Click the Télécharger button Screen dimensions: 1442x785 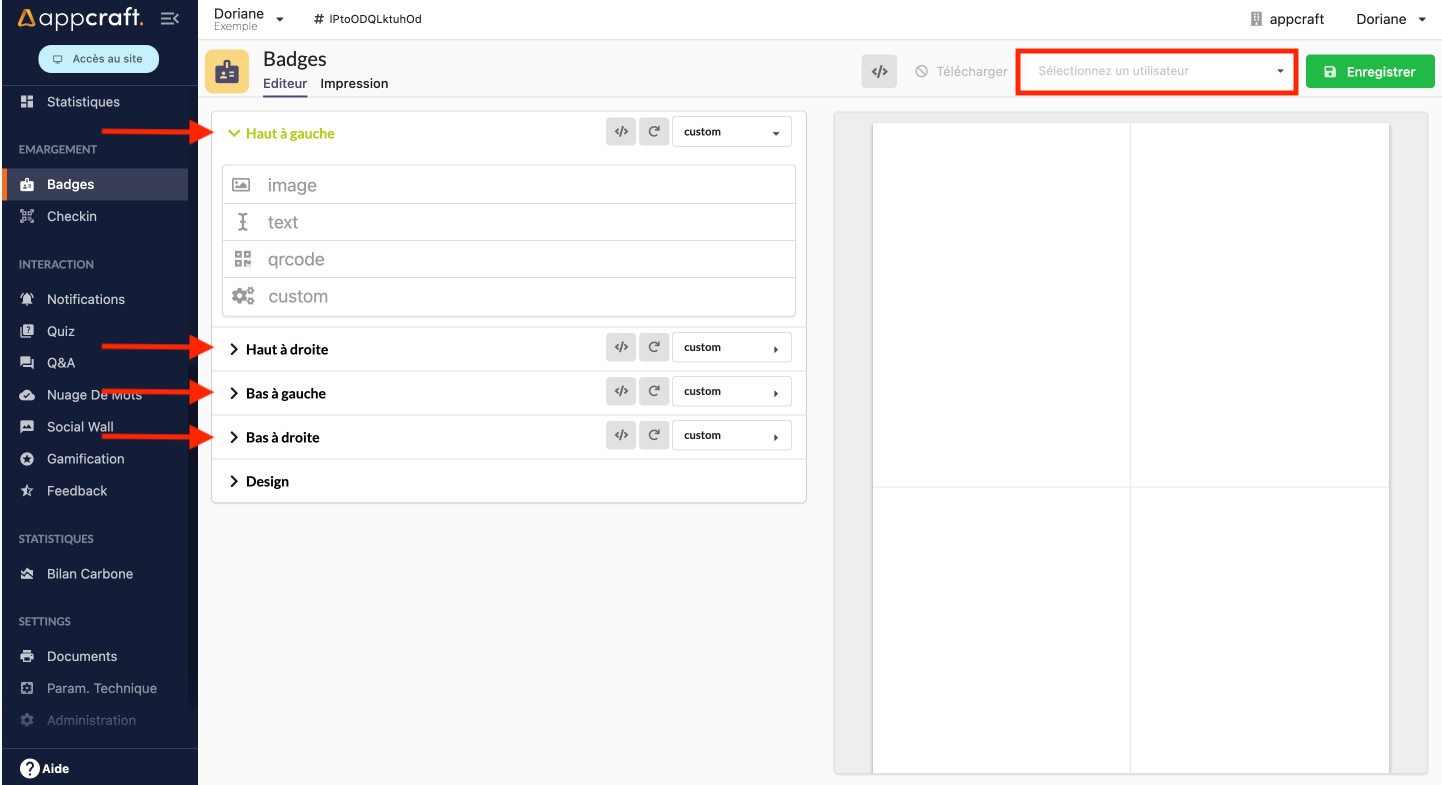click(x=961, y=72)
